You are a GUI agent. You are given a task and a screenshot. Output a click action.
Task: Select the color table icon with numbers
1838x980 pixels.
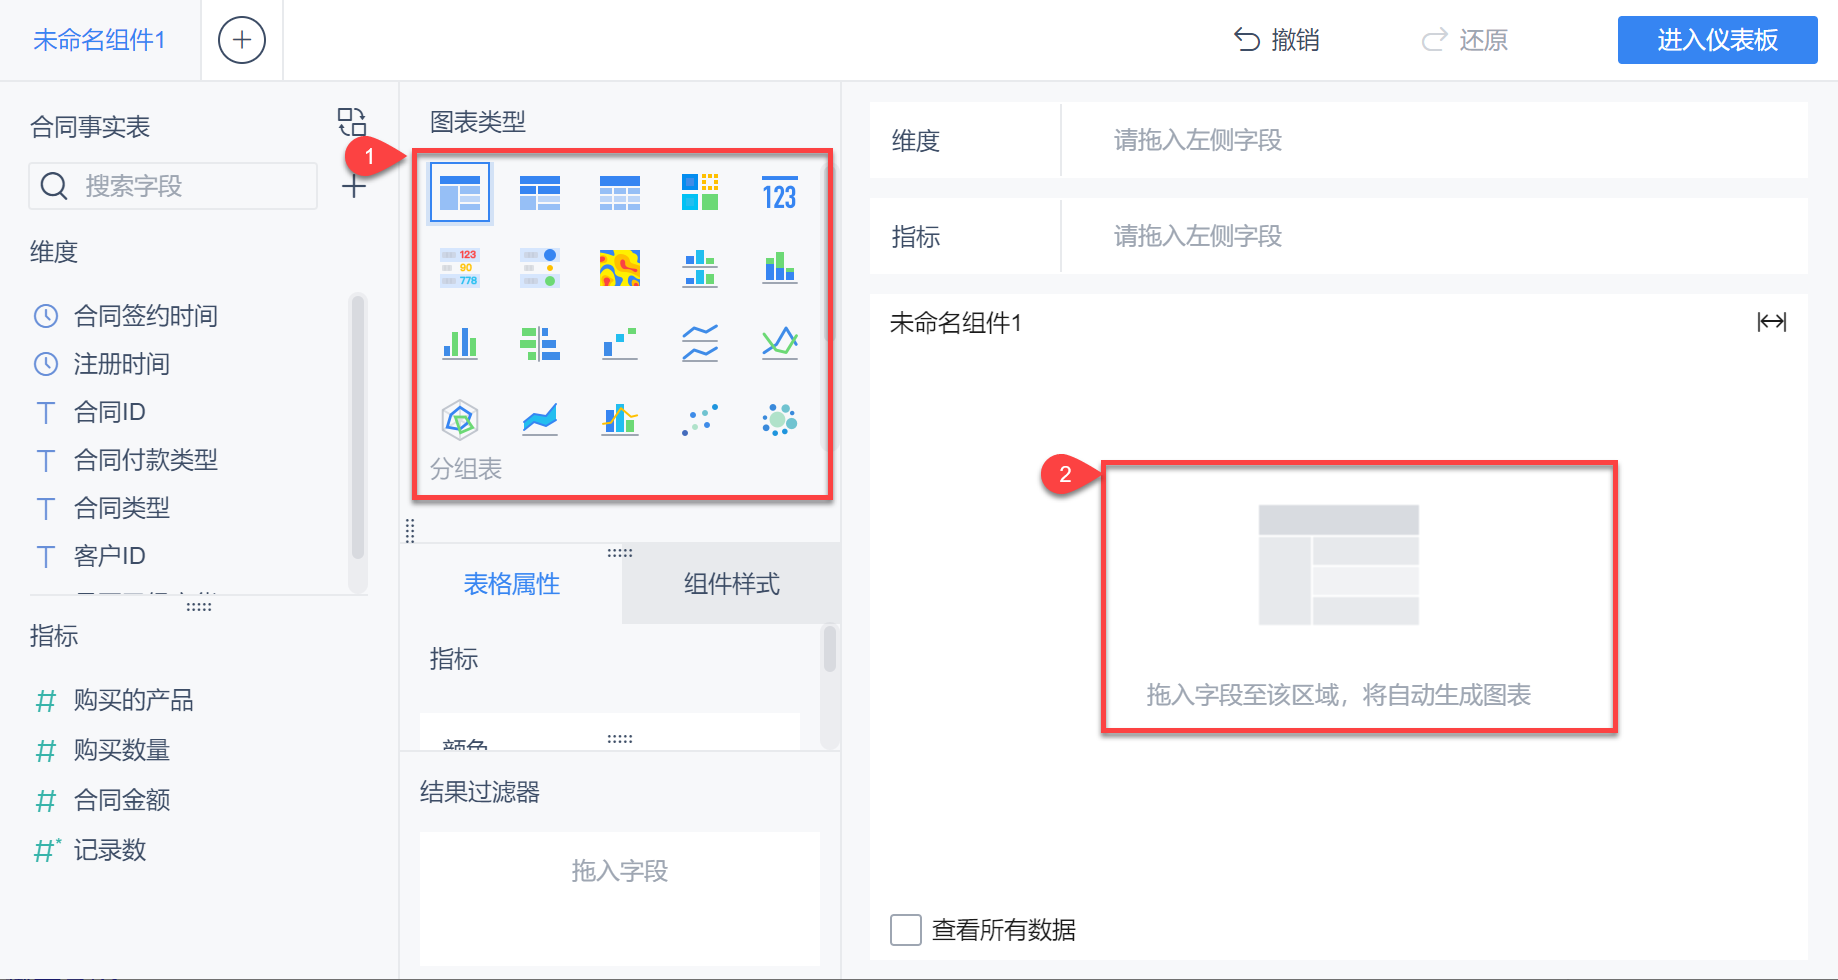click(x=460, y=268)
